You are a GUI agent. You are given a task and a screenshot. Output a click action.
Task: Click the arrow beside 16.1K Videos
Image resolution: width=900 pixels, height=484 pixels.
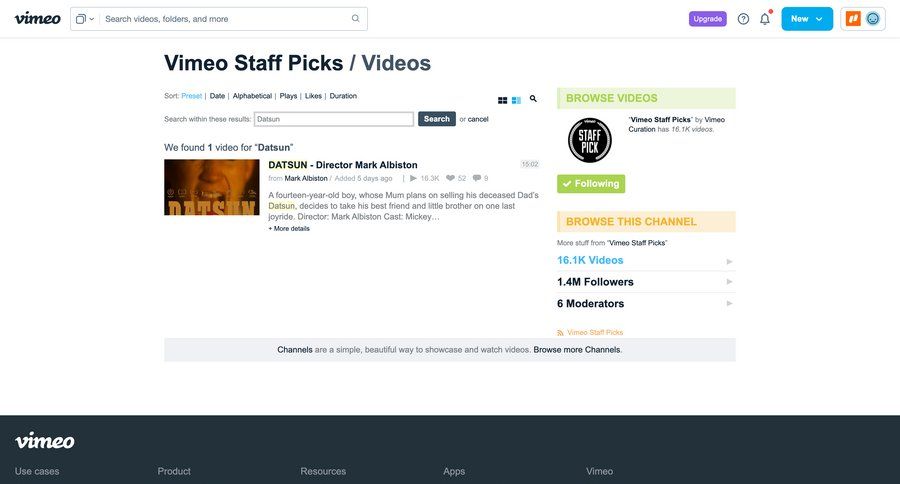pyautogui.click(x=730, y=261)
